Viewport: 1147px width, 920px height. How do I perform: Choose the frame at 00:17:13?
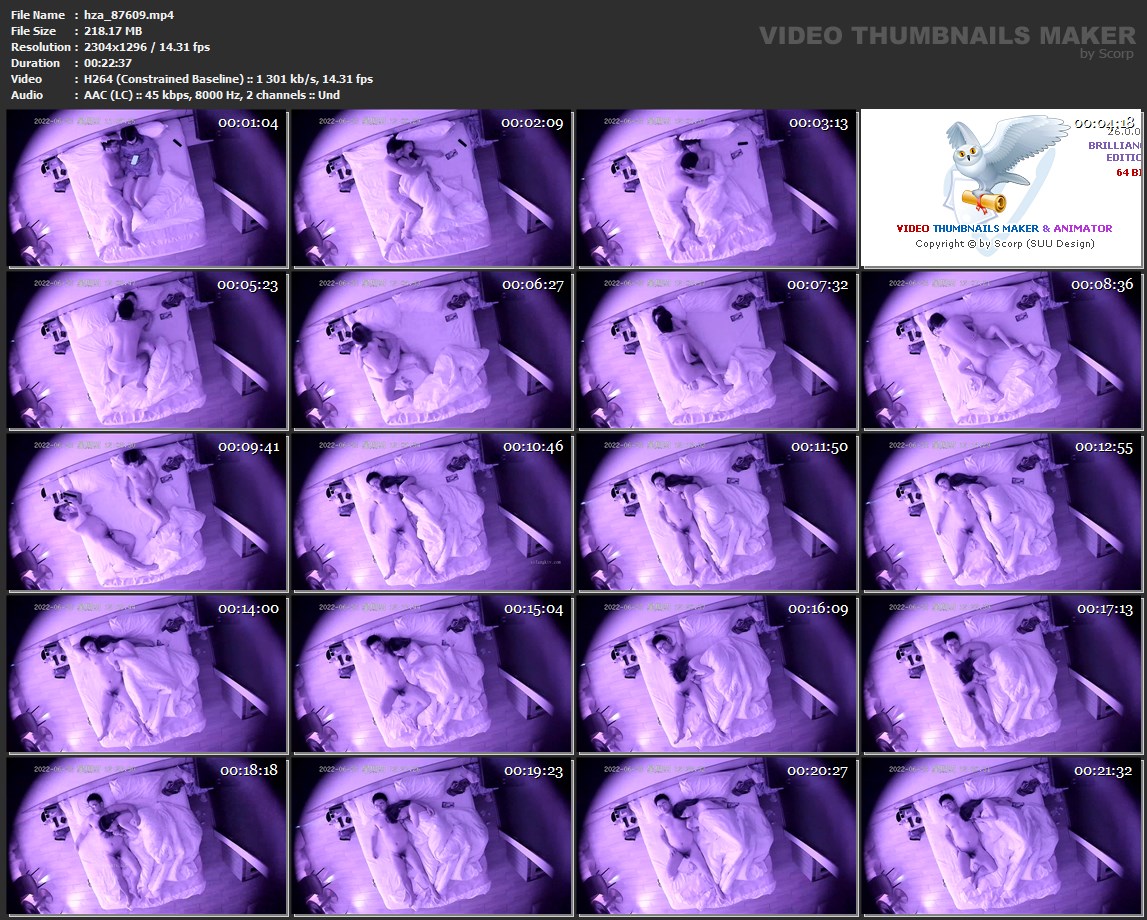[1002, 674]
